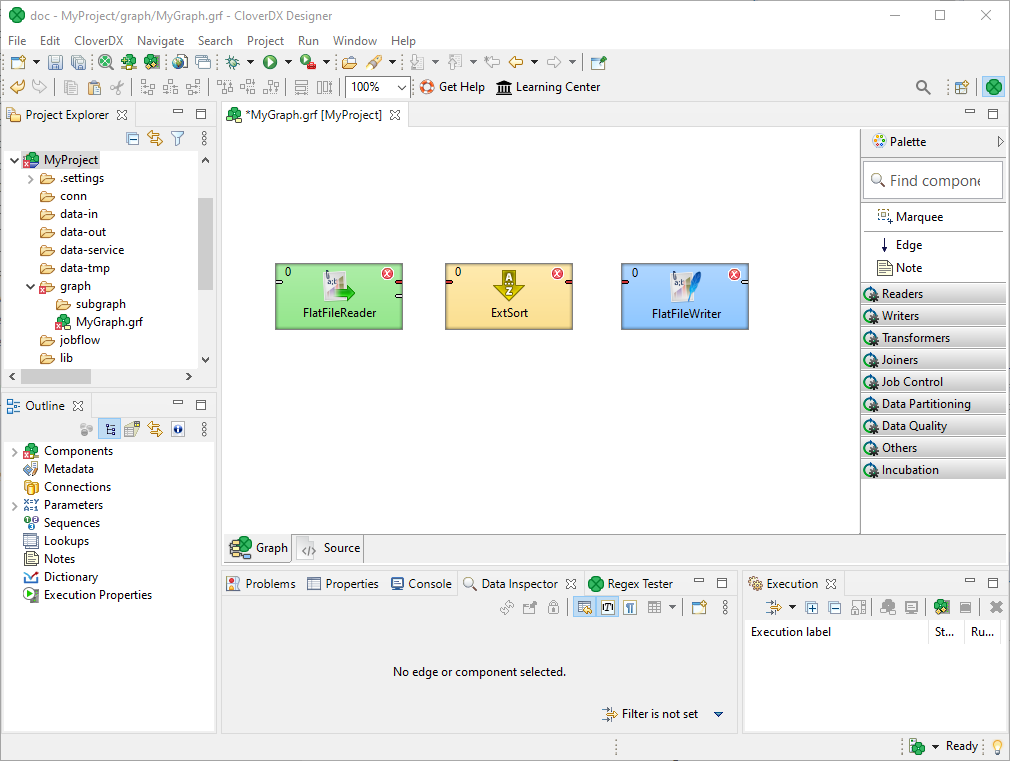
Task: Open the CloverDX menu
Action: (99, 41)
